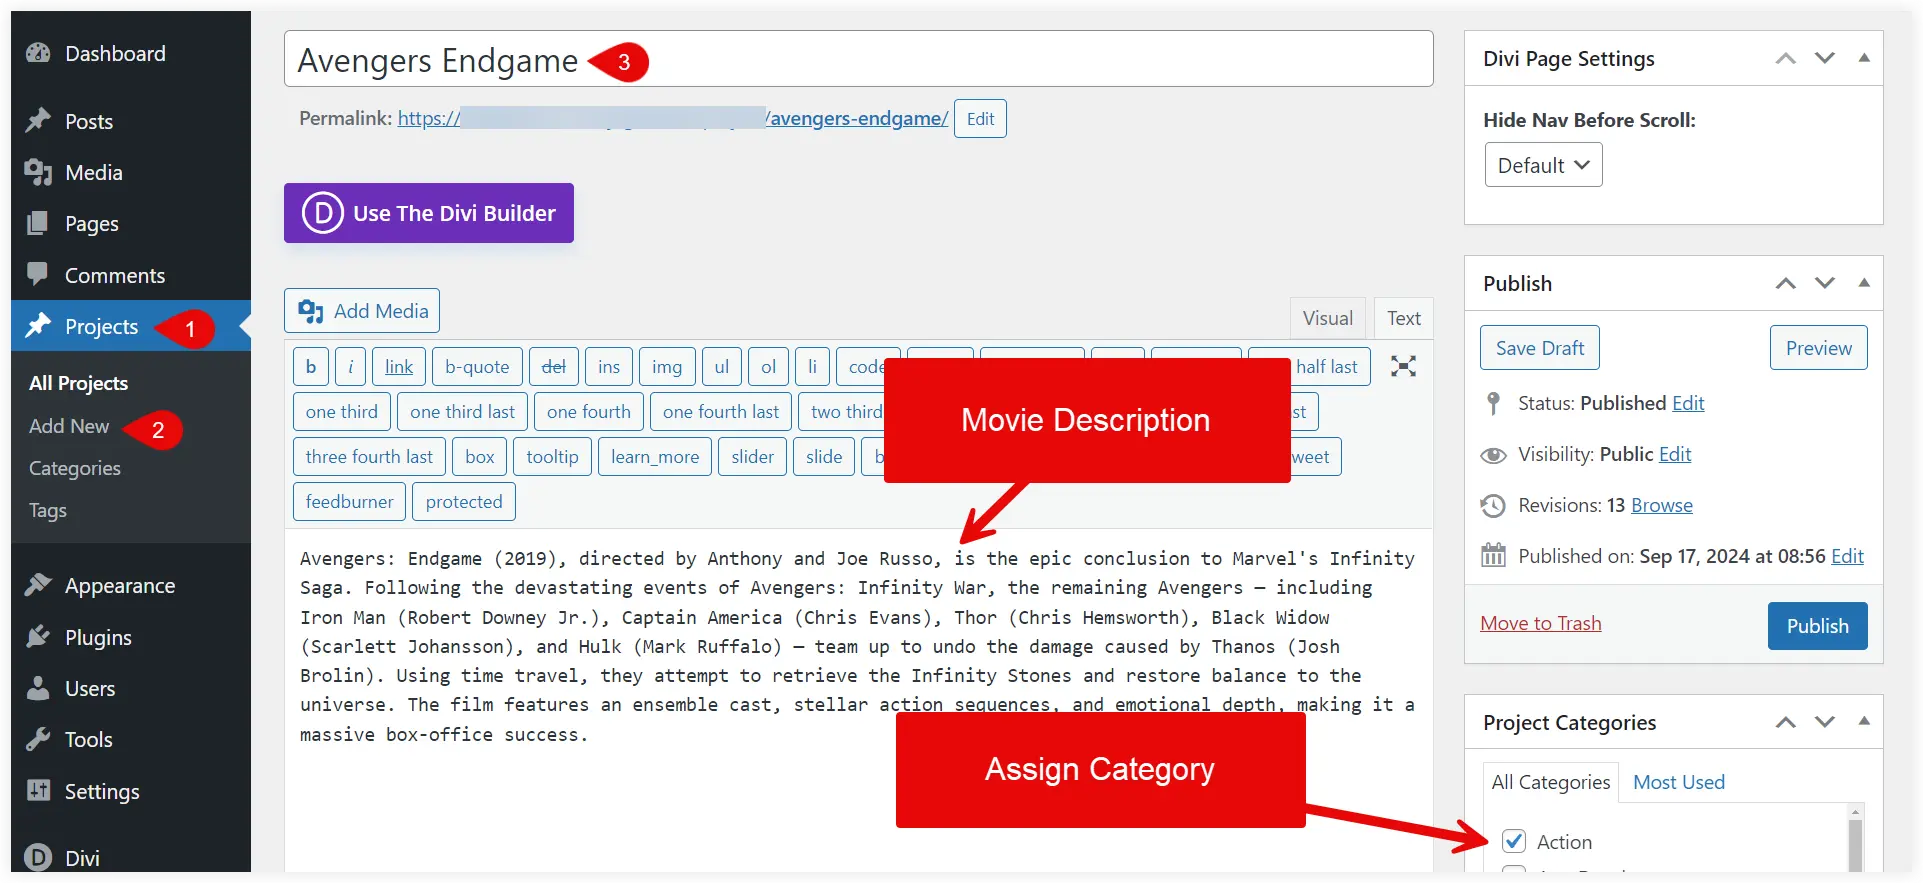
Task: Move Divi Page Settings panel up
Action: click(1785, 59)
